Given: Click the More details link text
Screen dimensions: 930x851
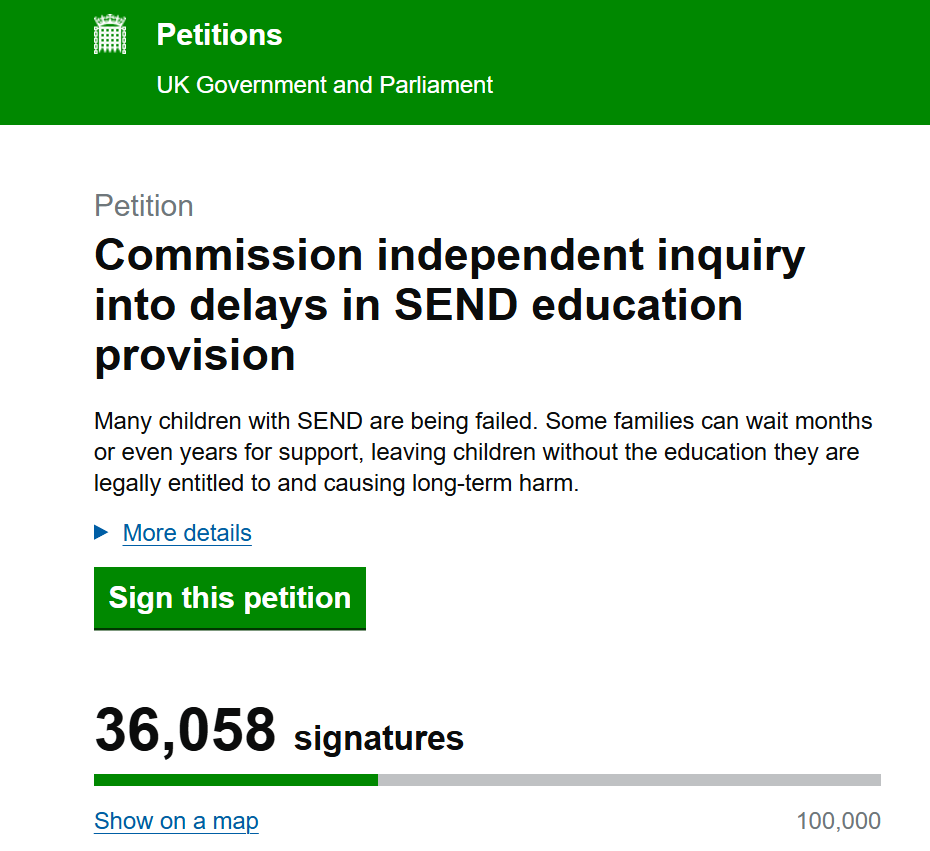Looking at the screenshot, I should click(x=186, y=533).
